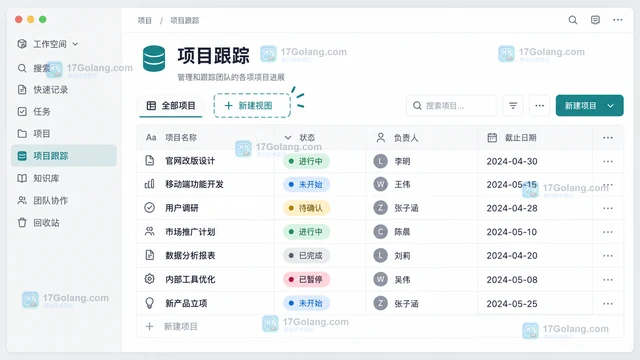Expand the 工作空间 workspace dropdown

click(75, 44)
